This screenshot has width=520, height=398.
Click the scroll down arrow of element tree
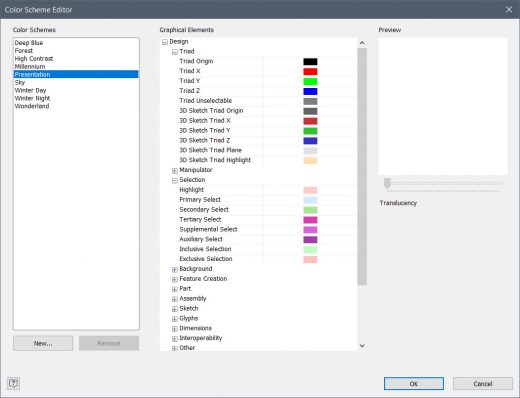pos(362,346)
